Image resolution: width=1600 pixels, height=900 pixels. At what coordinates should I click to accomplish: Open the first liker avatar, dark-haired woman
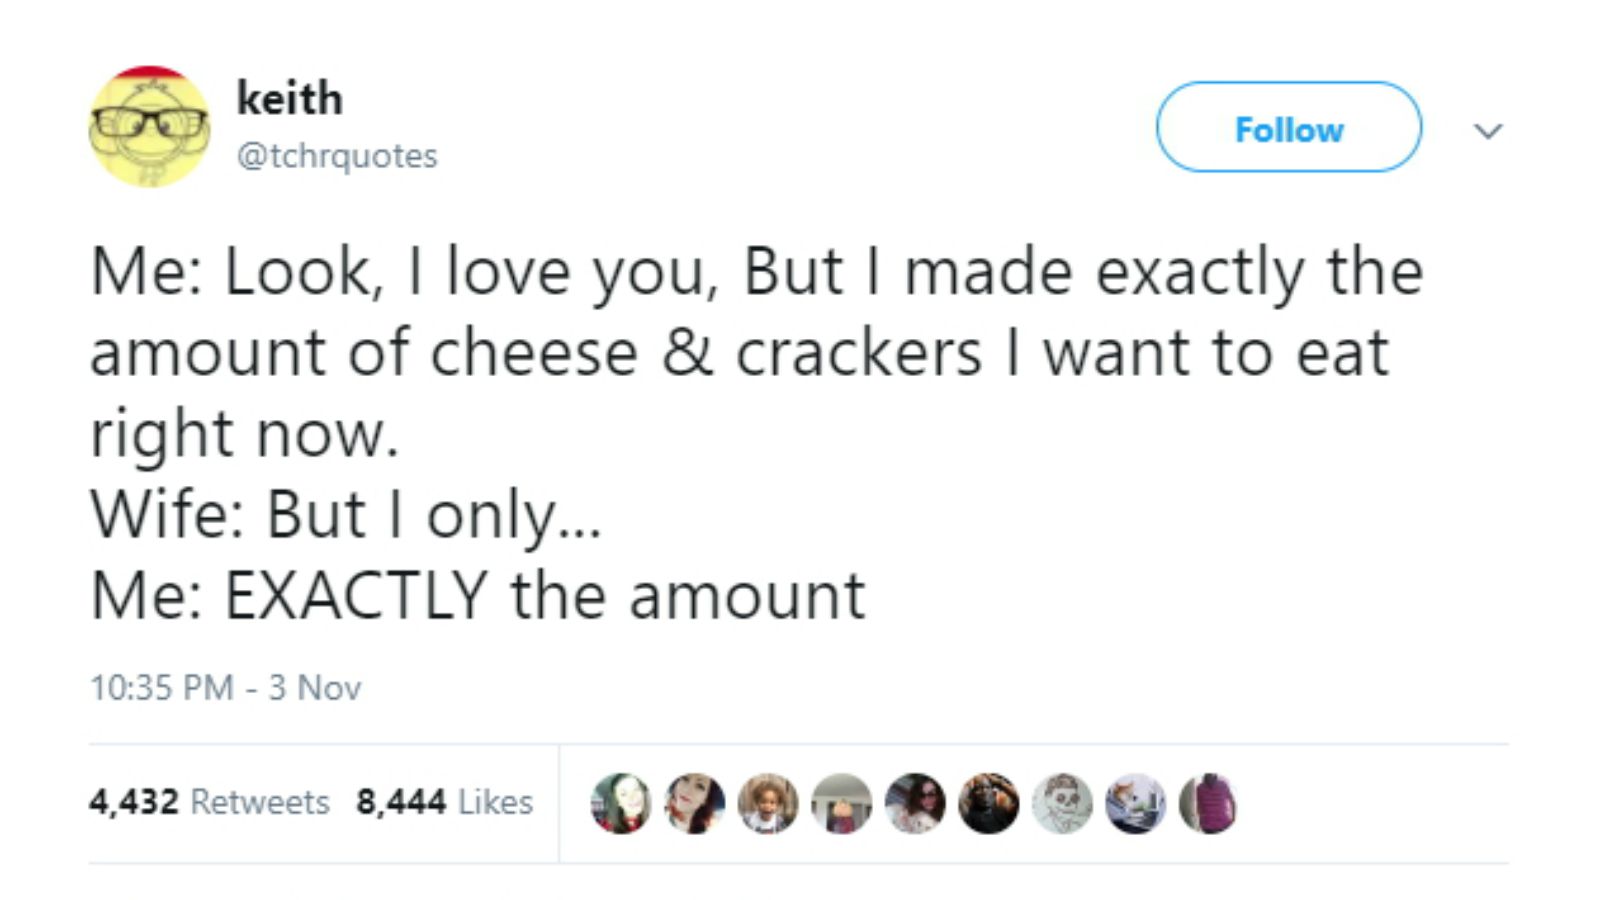point(620,803)
